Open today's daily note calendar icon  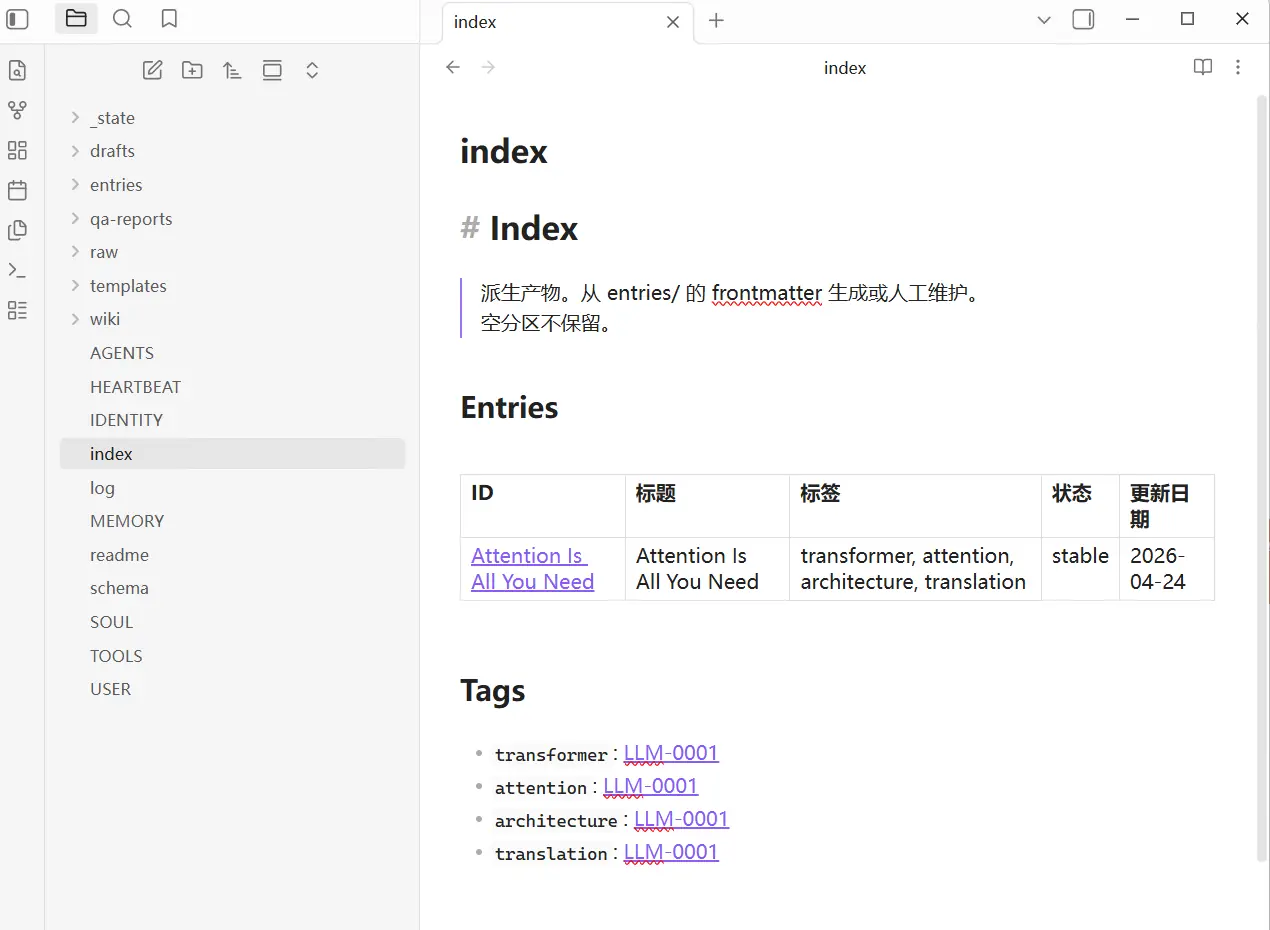coord(17,190)
